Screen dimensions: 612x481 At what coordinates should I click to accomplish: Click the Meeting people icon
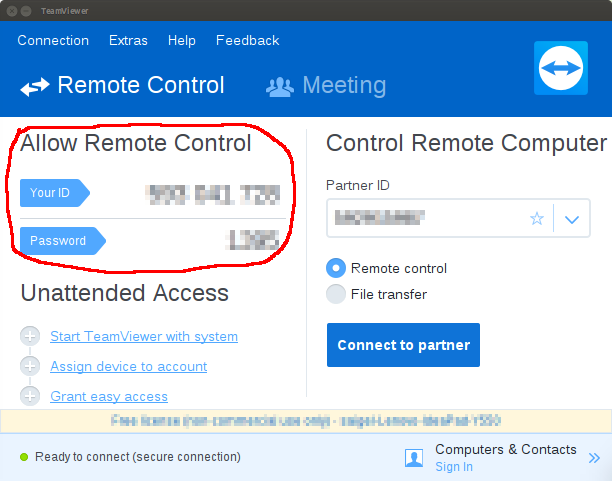279,86
